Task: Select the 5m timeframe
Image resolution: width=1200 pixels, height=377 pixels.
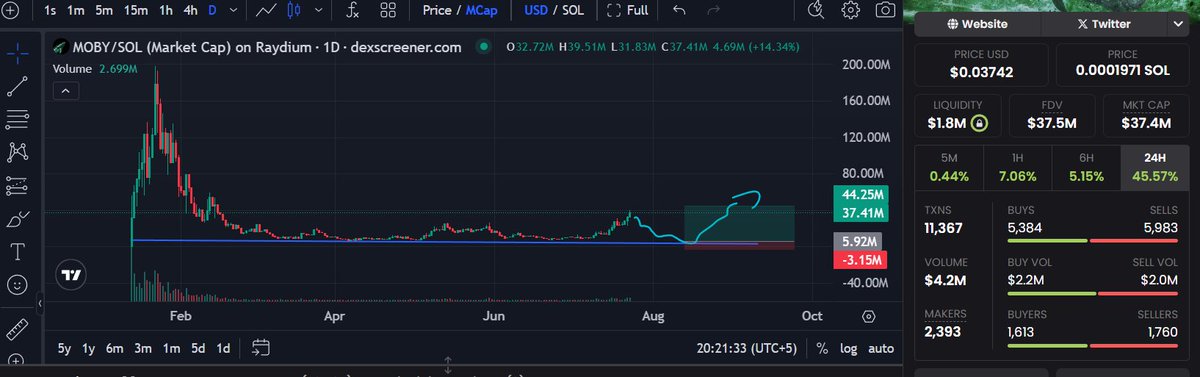Action: coord(105,11)
